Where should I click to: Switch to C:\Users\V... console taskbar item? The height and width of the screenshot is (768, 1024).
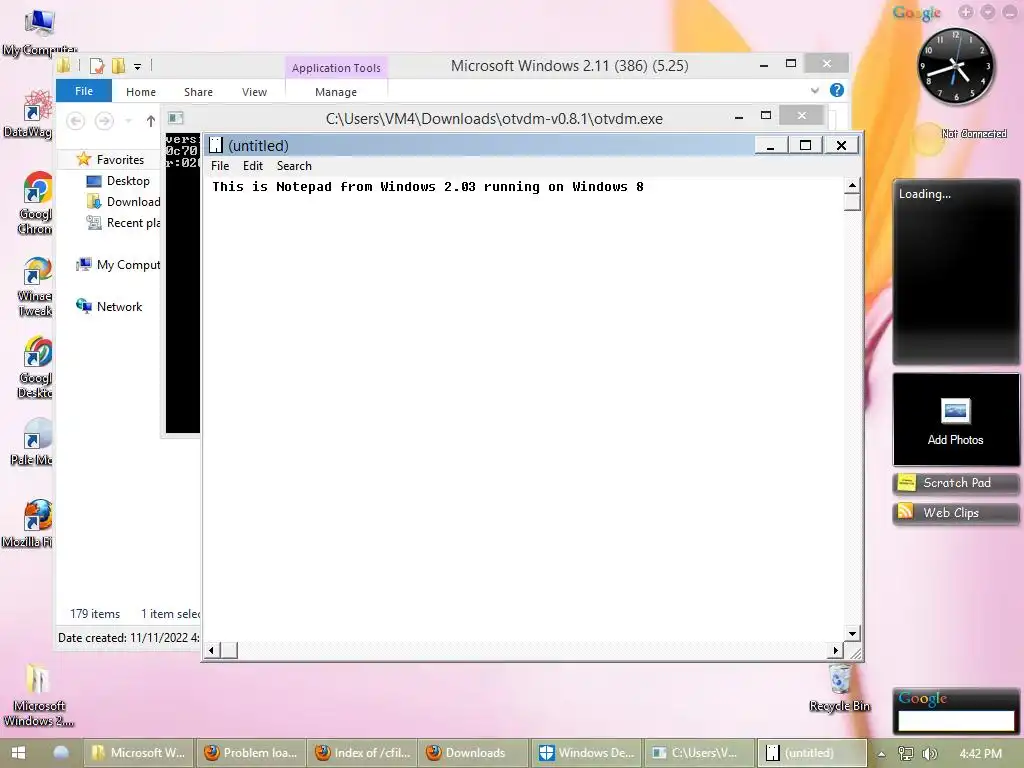coord(699,753)
